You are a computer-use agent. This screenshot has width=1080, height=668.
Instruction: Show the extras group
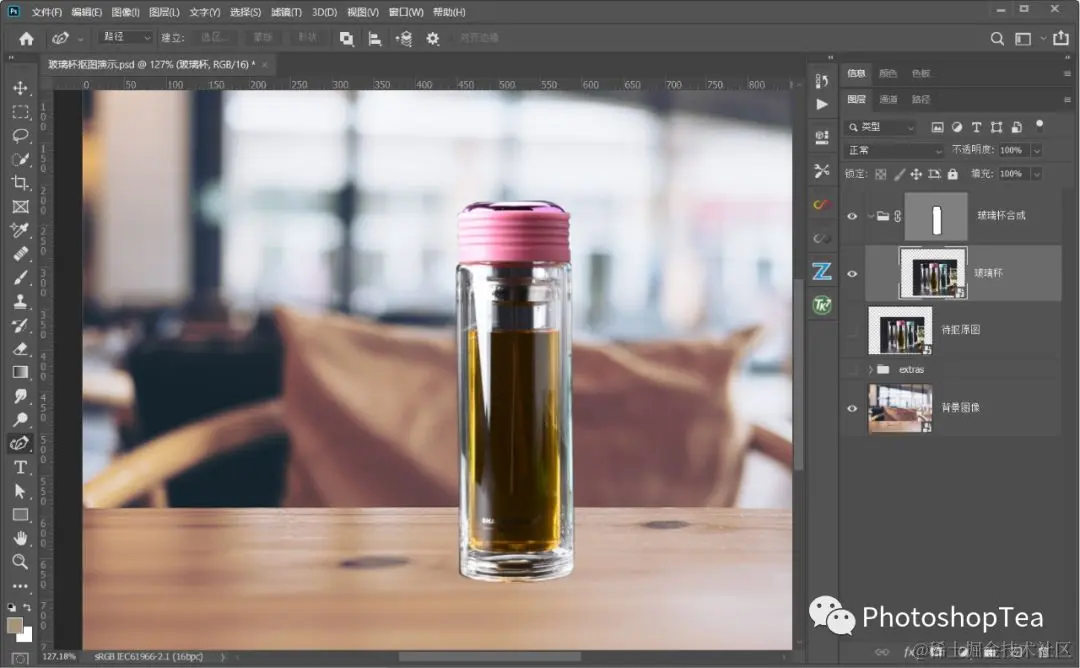pyautogui.click(x=852, y=370)
